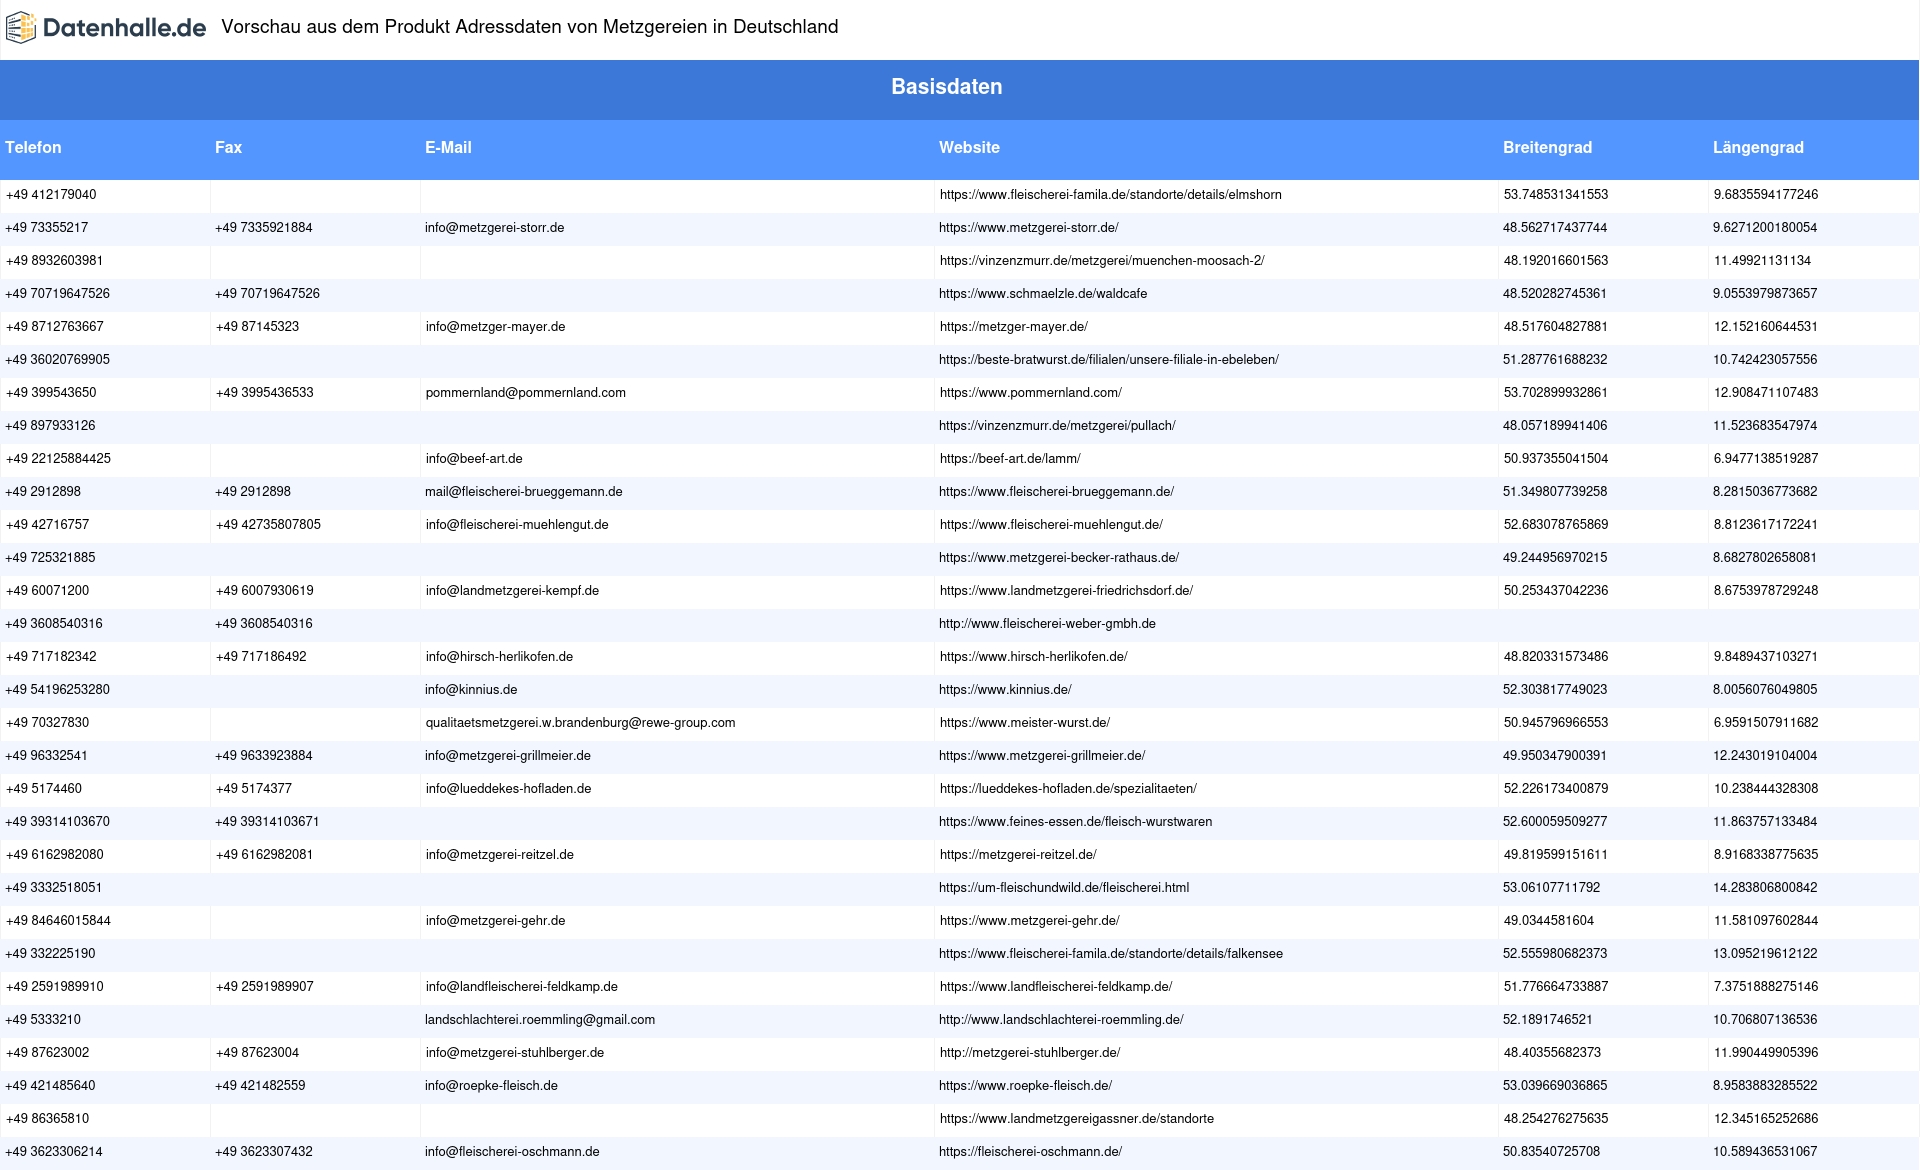1920x1170 pixels.
Task: Click latitude value 49.0344581604
Action: pyautogui.click(x=1549, y=921)
